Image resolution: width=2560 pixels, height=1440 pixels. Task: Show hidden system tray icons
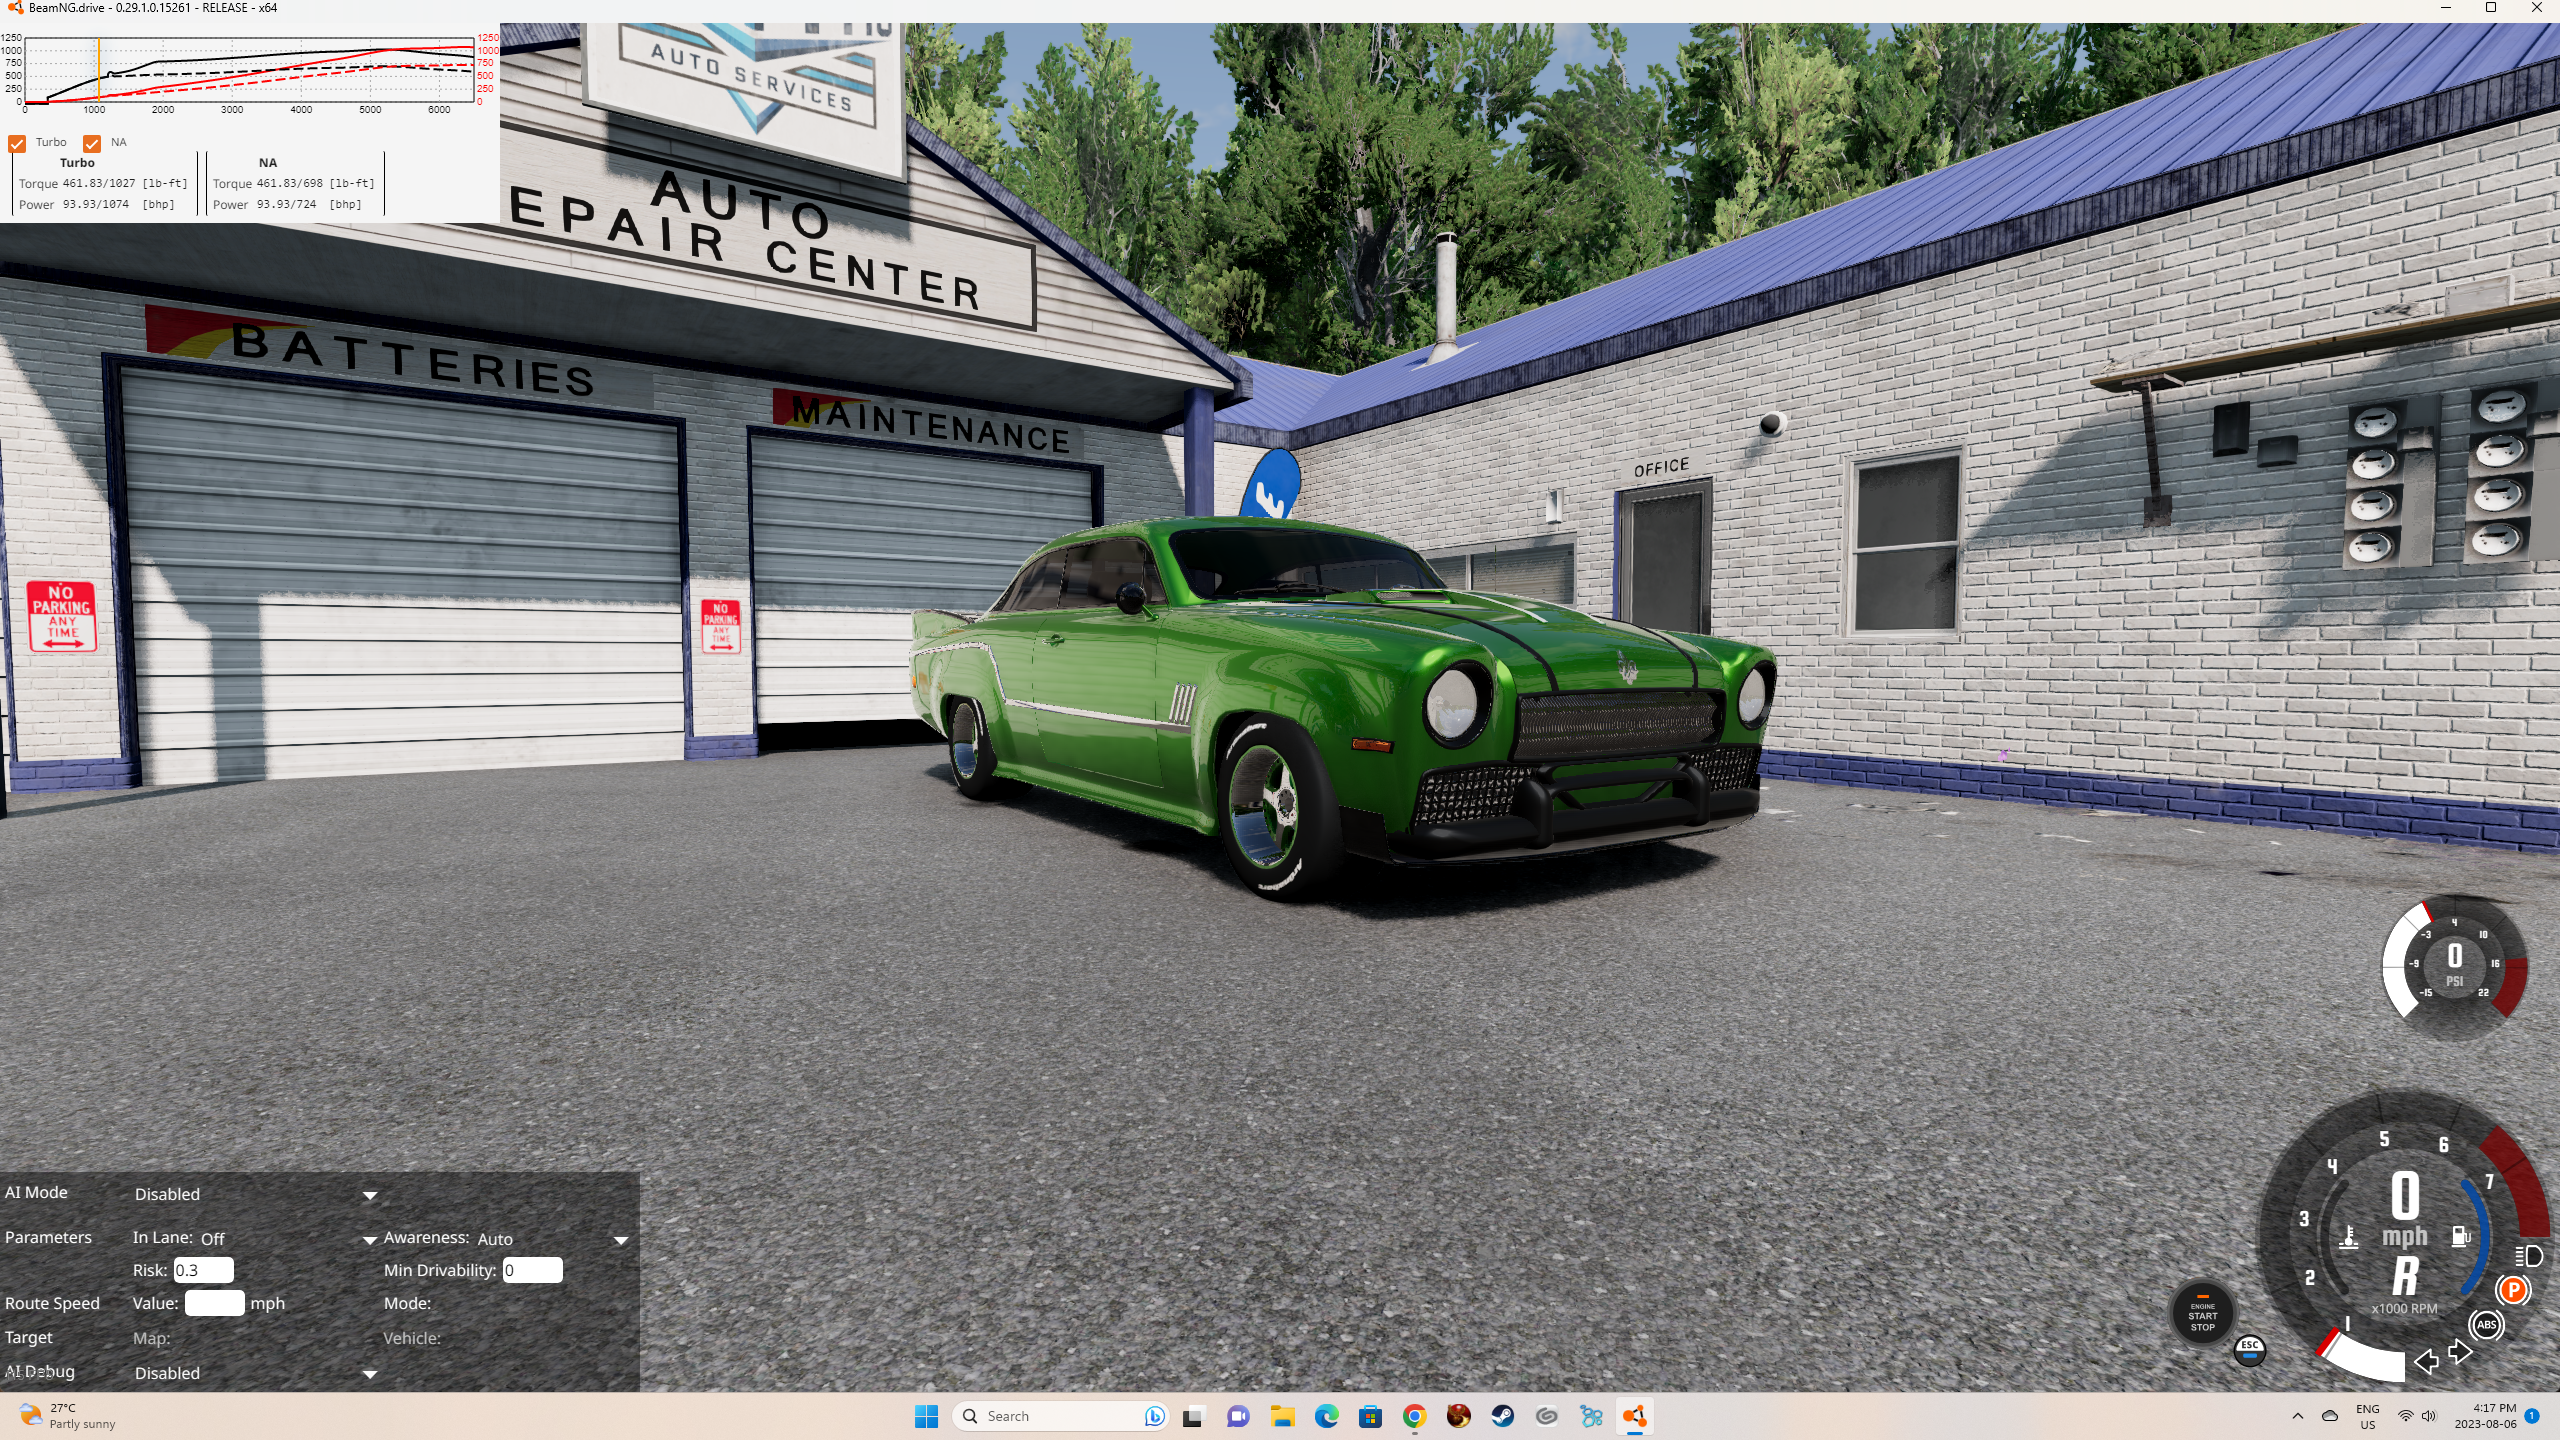click(x=2297, y=1416)
